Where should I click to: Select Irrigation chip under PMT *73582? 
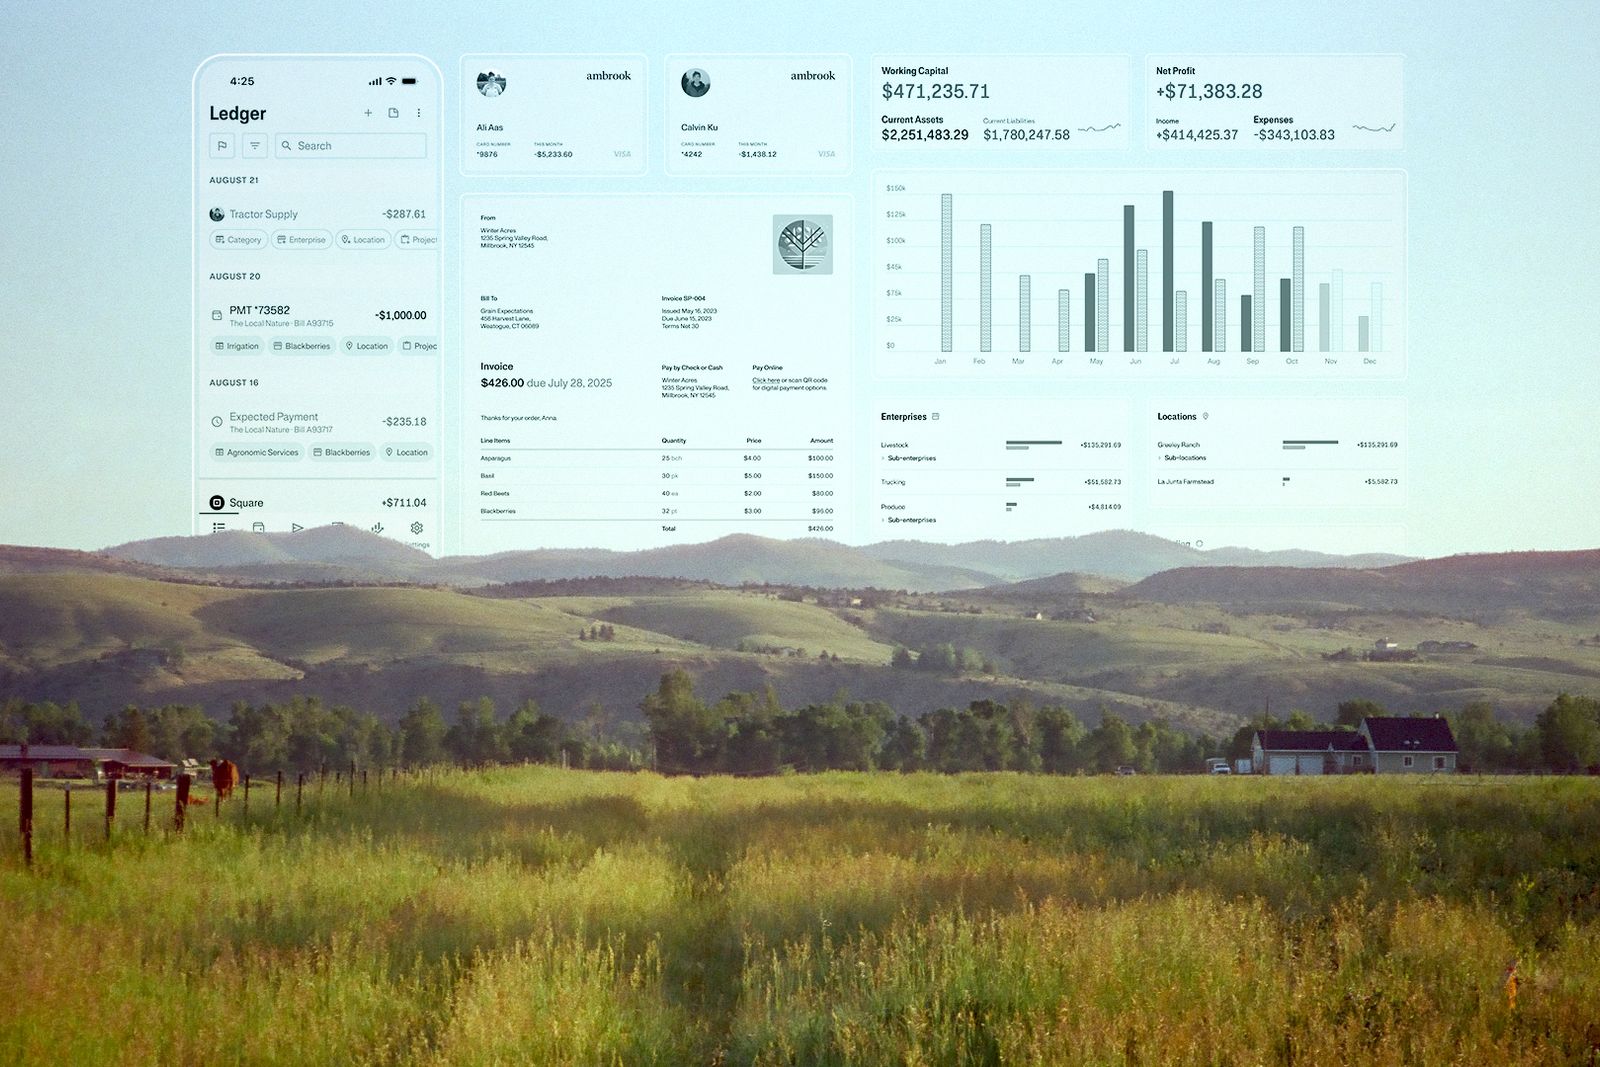click(237, 346)
